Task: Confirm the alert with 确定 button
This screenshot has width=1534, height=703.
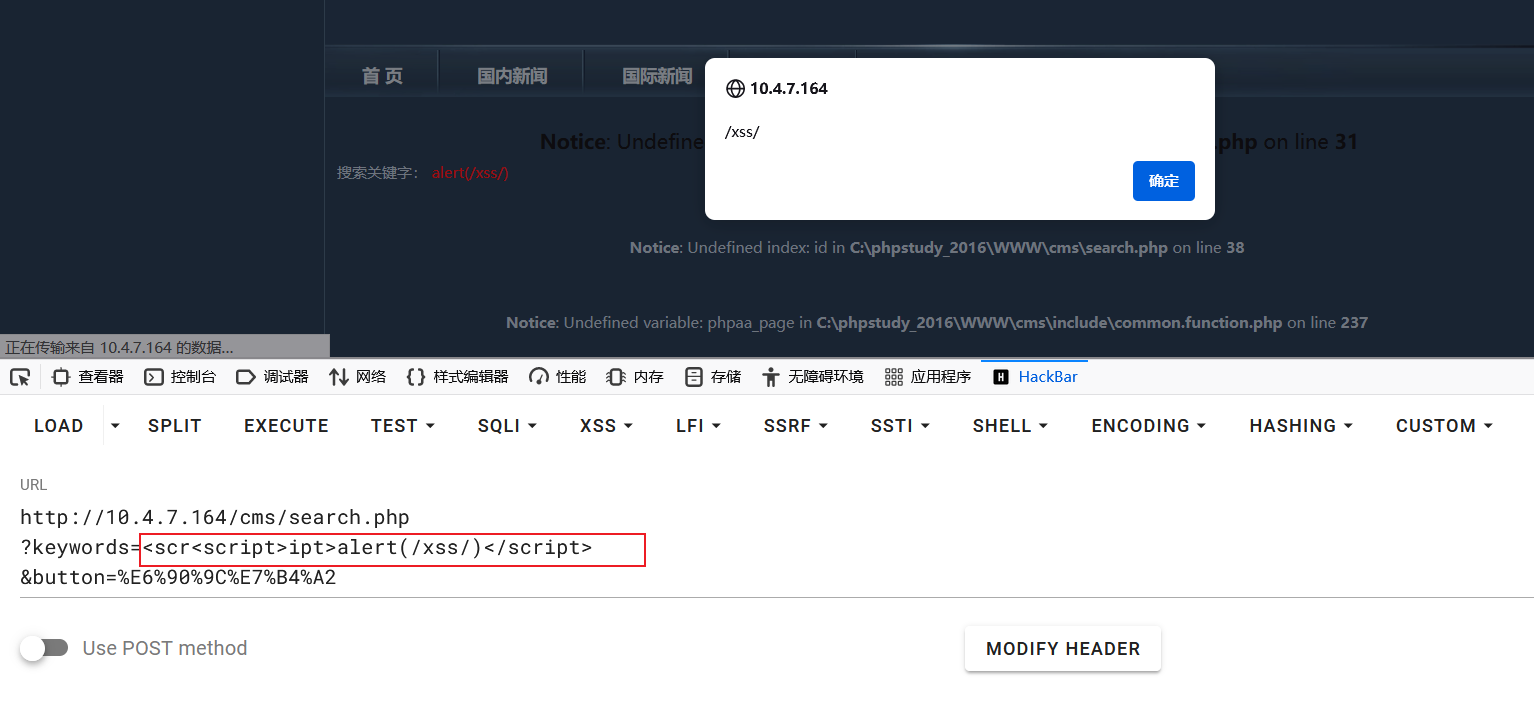Action: 1164,181
